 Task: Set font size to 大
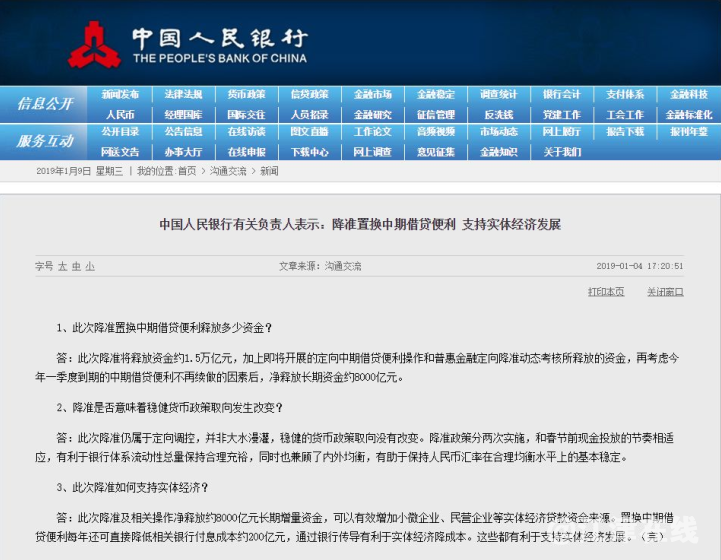63,266
